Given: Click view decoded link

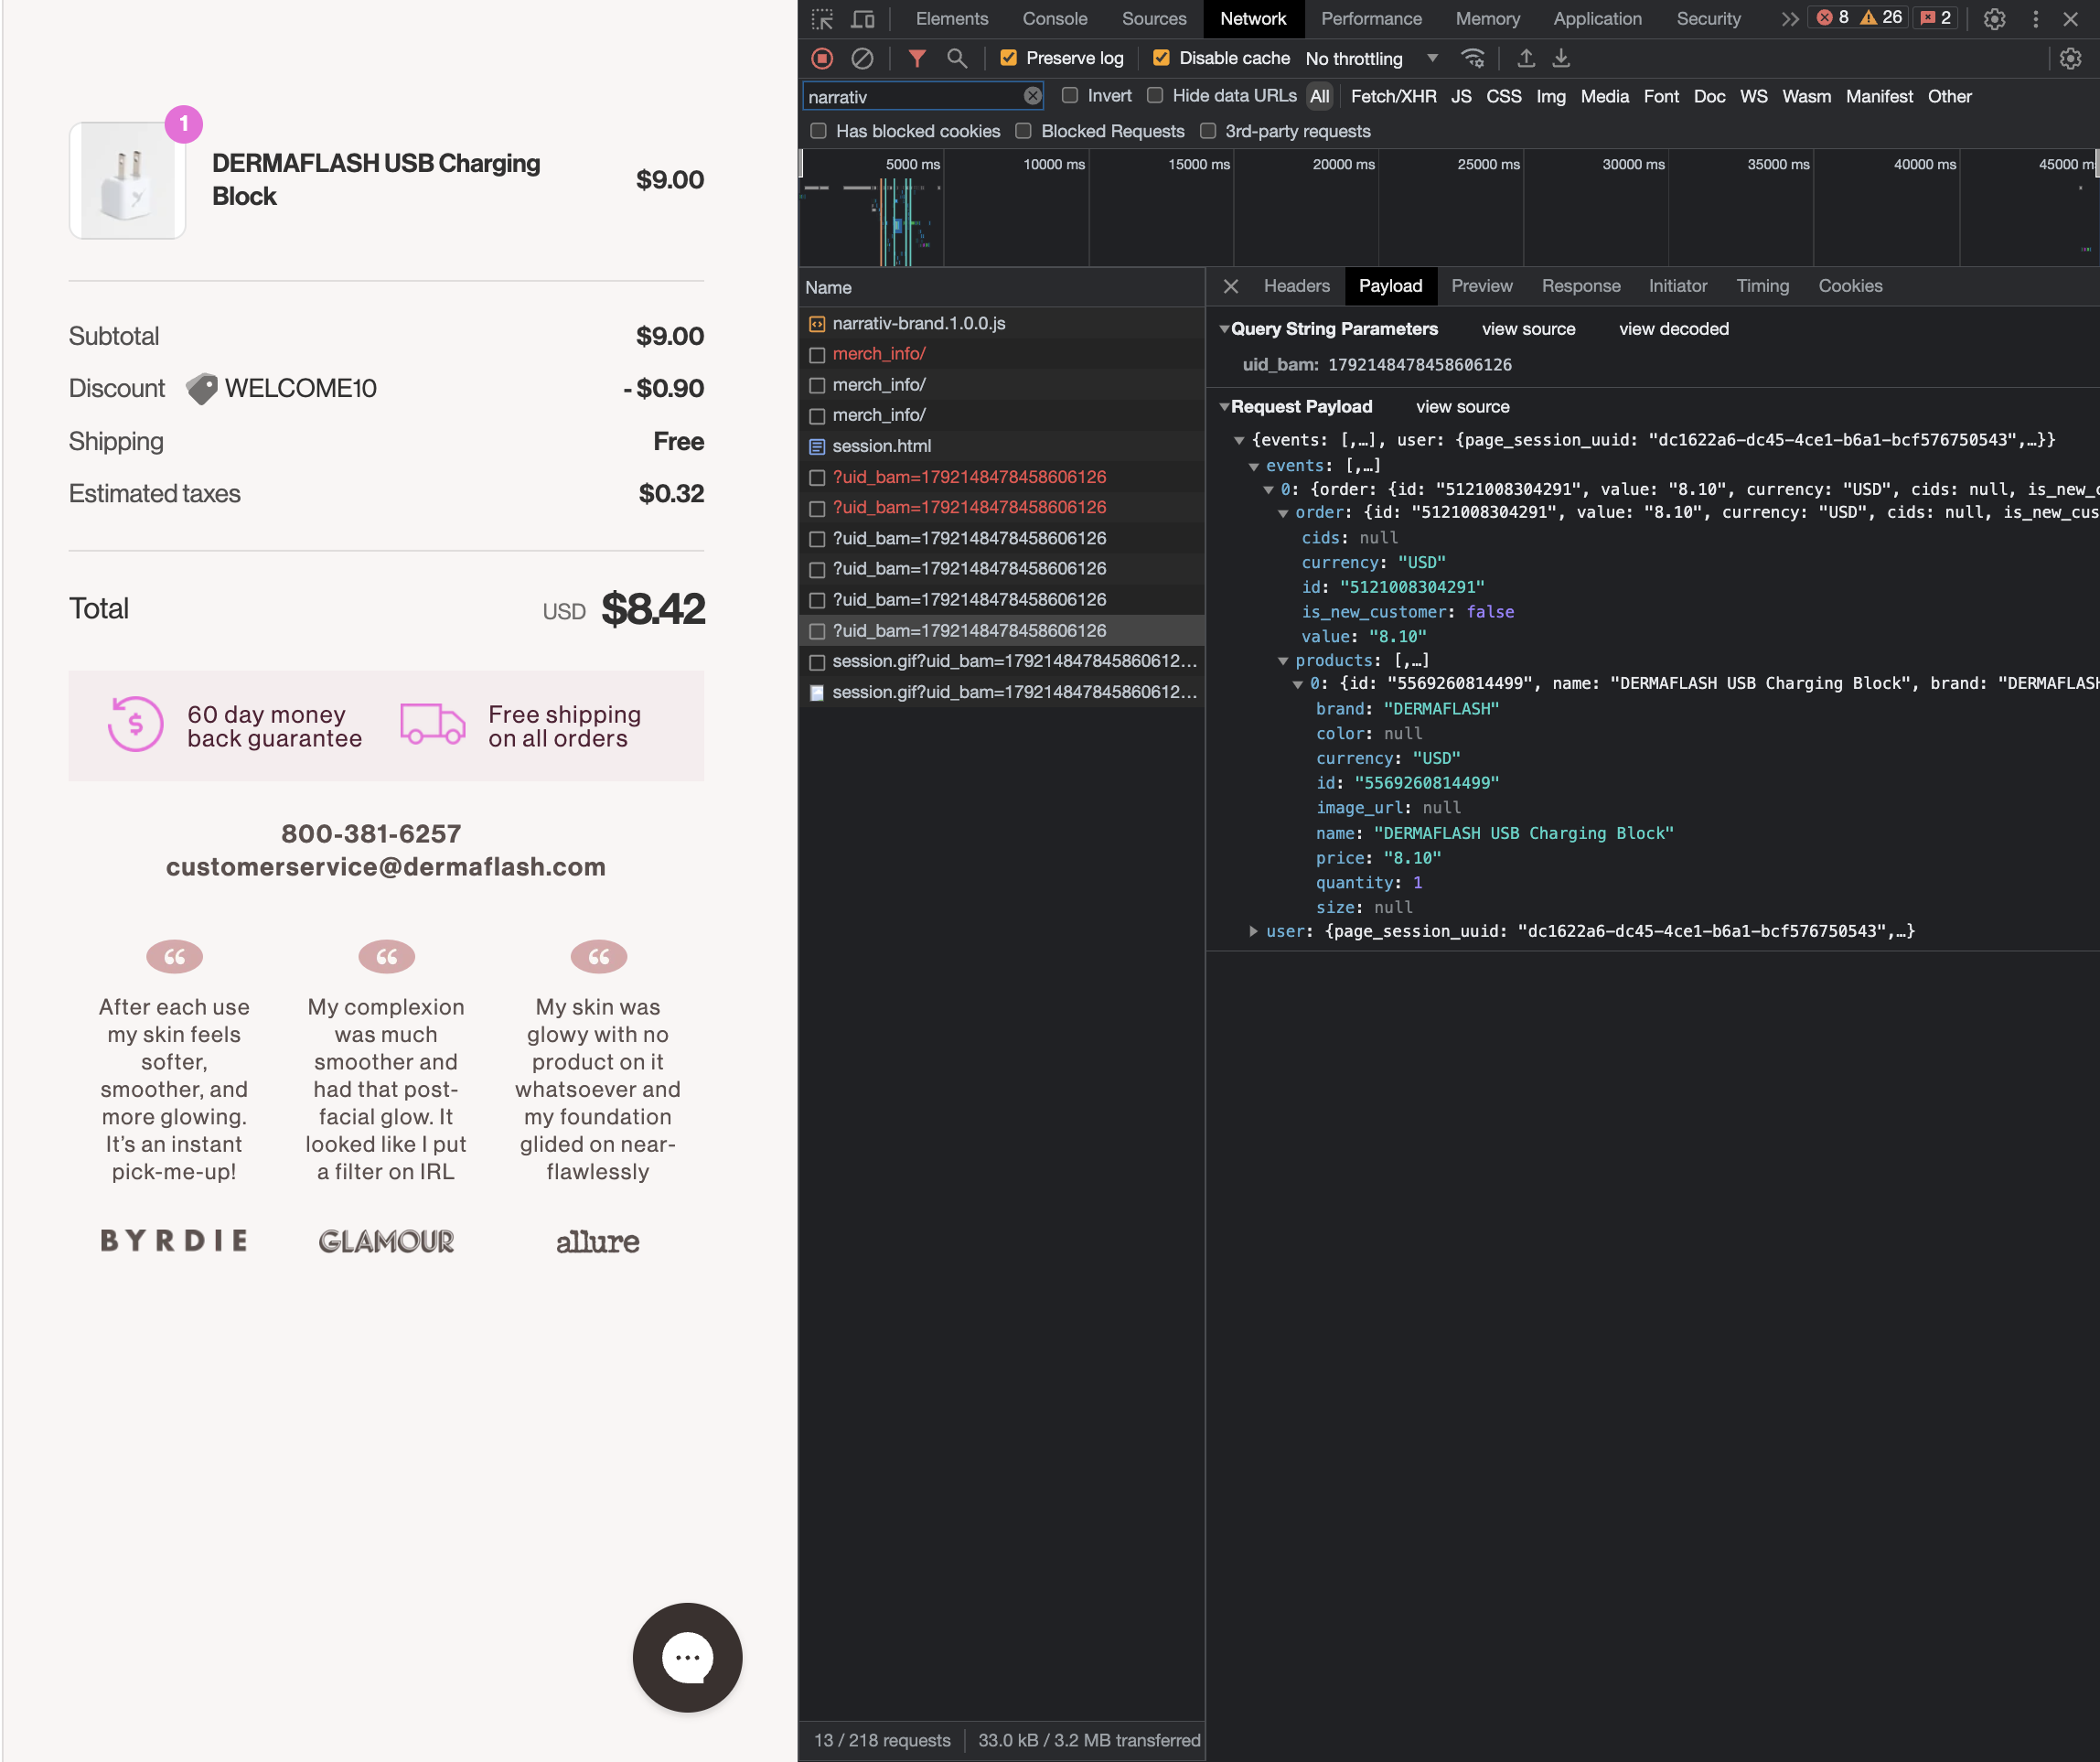Looking at the screenshot, I should (x=1674, y=329).
